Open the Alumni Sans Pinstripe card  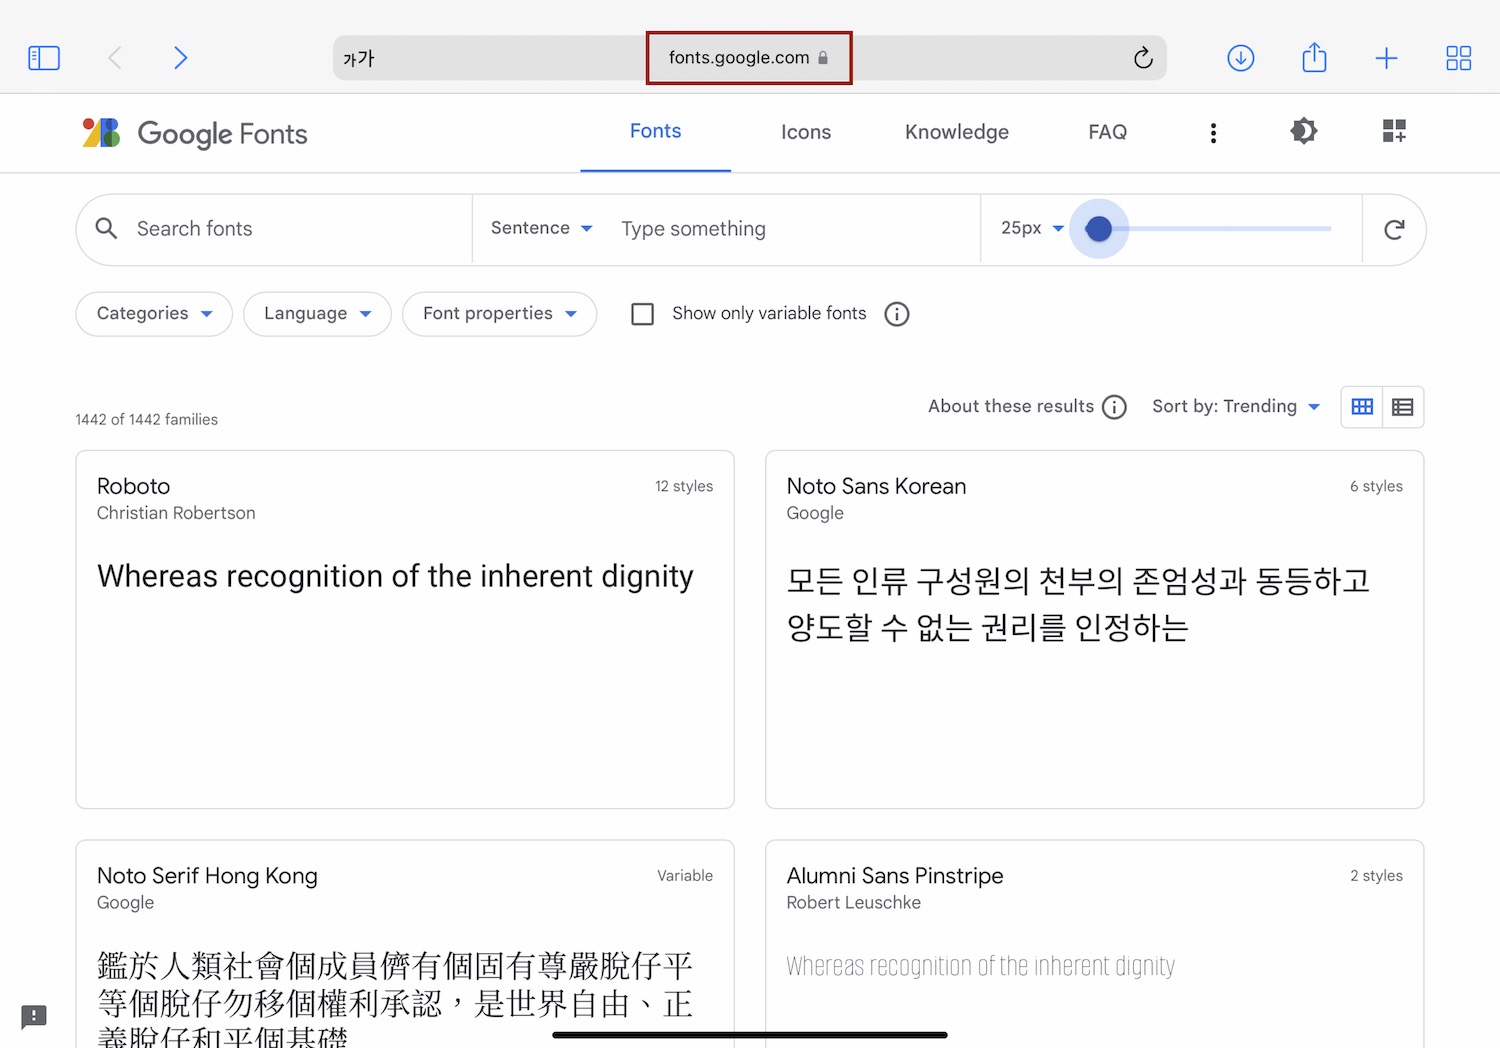1094,943
